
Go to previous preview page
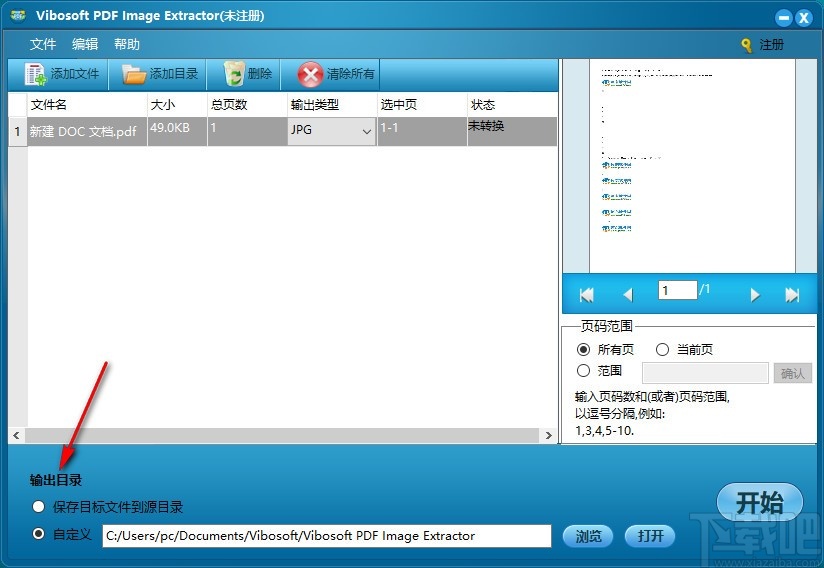click(628, 295)
